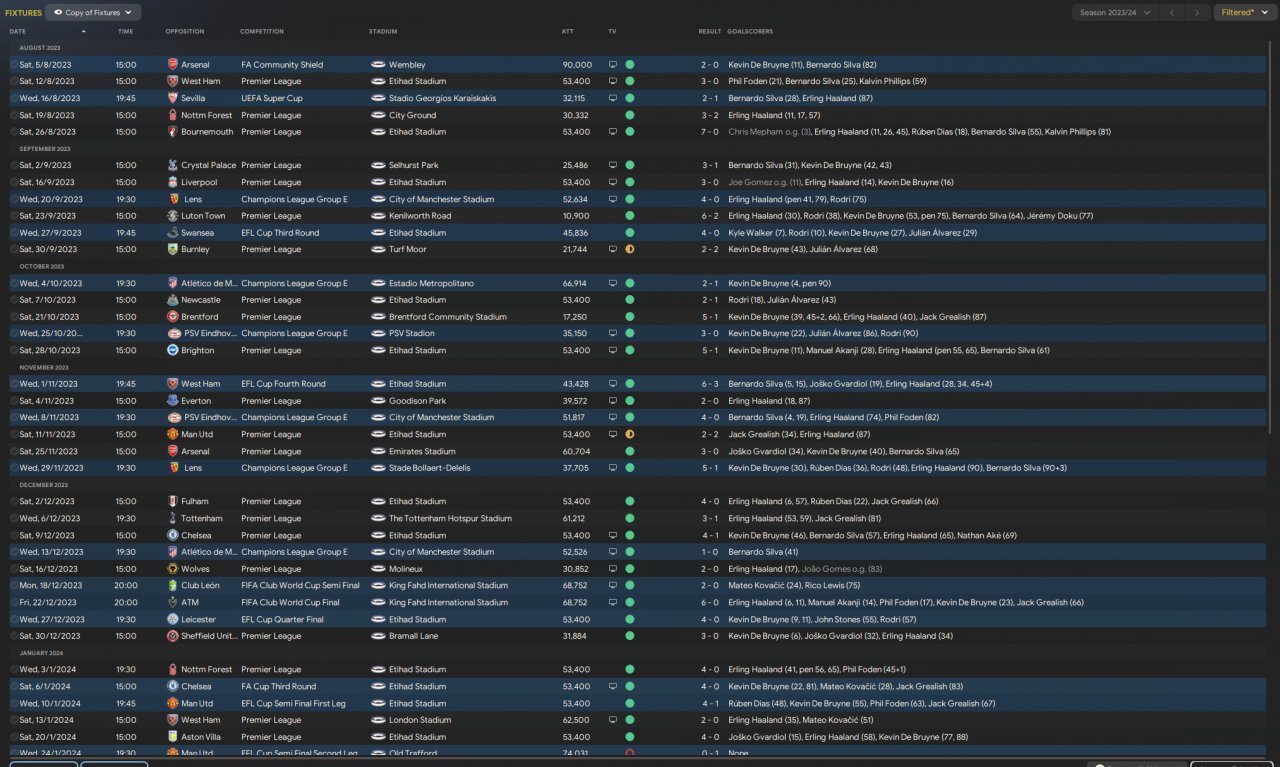Open the FIFA Club World Cup Final link
1280x767 pixels.
(291, 602)
